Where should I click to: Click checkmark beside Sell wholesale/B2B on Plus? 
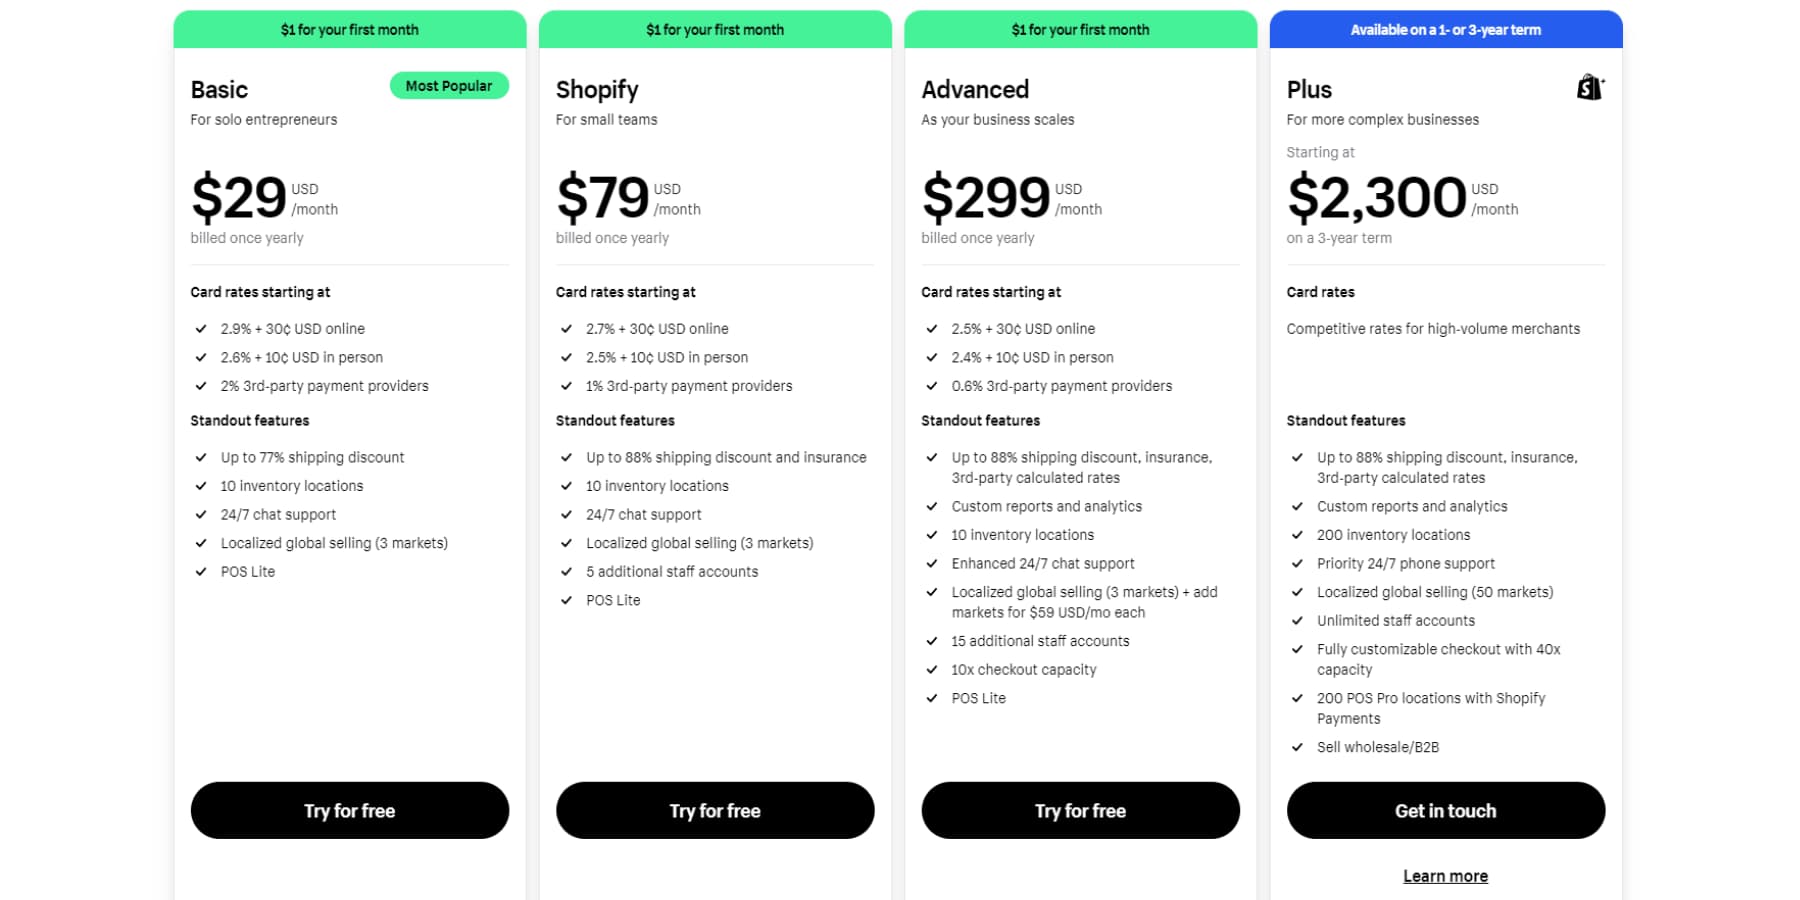(1297, 747)
